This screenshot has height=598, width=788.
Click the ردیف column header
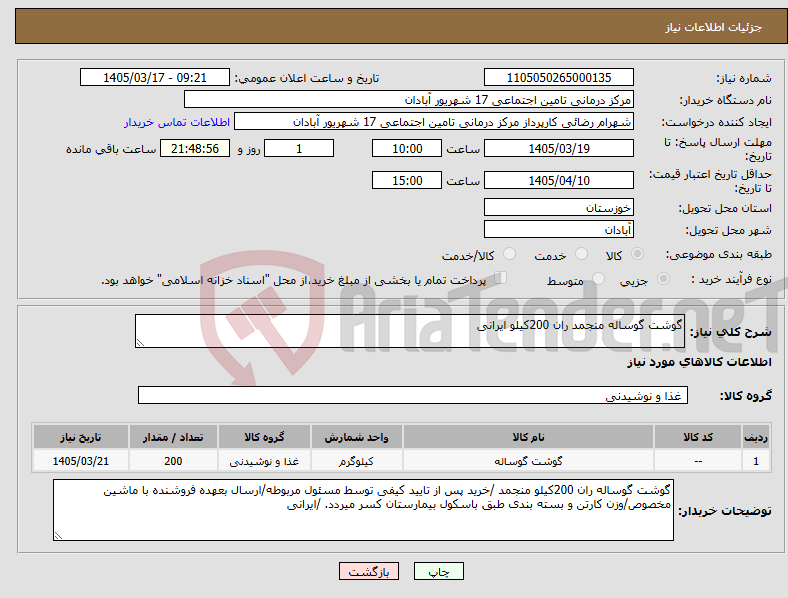click(x=756, y=437)
